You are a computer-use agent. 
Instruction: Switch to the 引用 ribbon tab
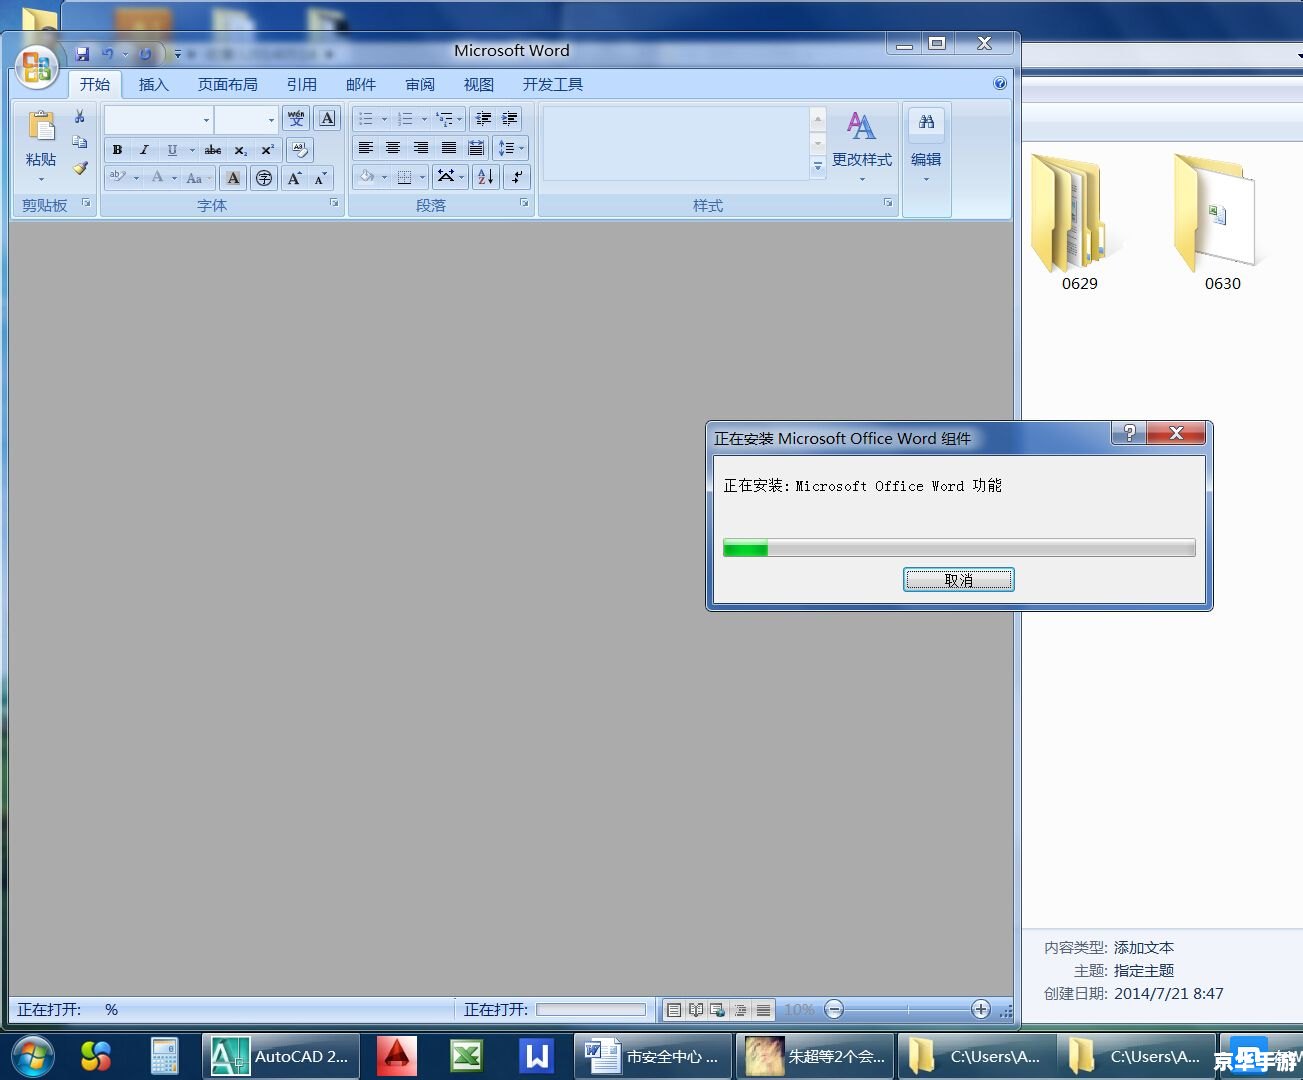(302, 85)
